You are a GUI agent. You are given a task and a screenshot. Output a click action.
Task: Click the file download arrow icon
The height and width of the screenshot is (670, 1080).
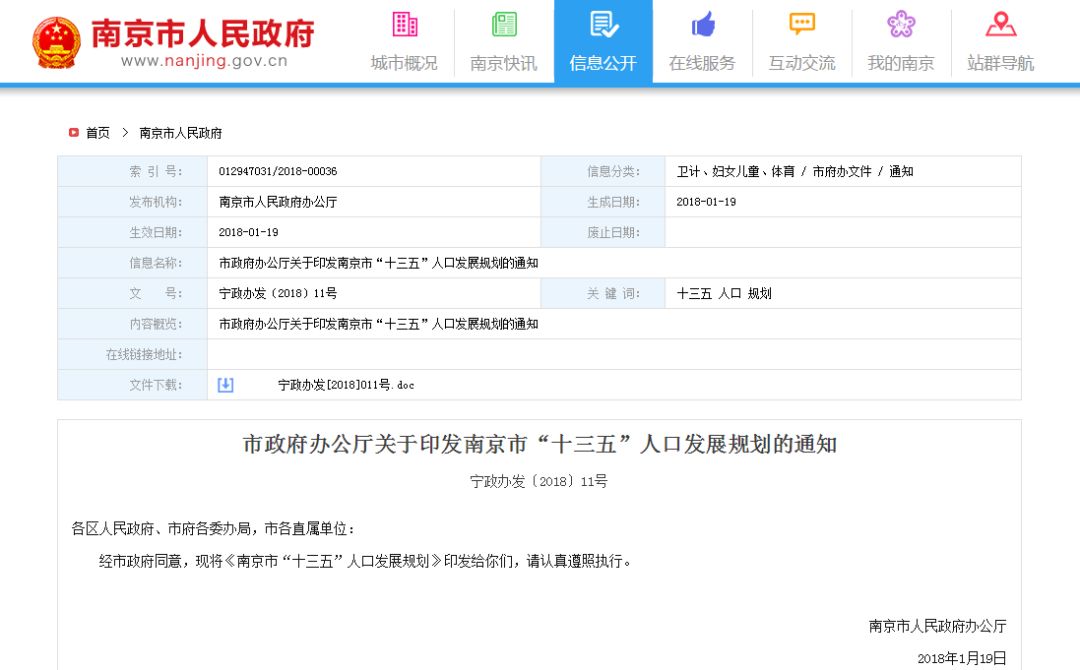225,385
